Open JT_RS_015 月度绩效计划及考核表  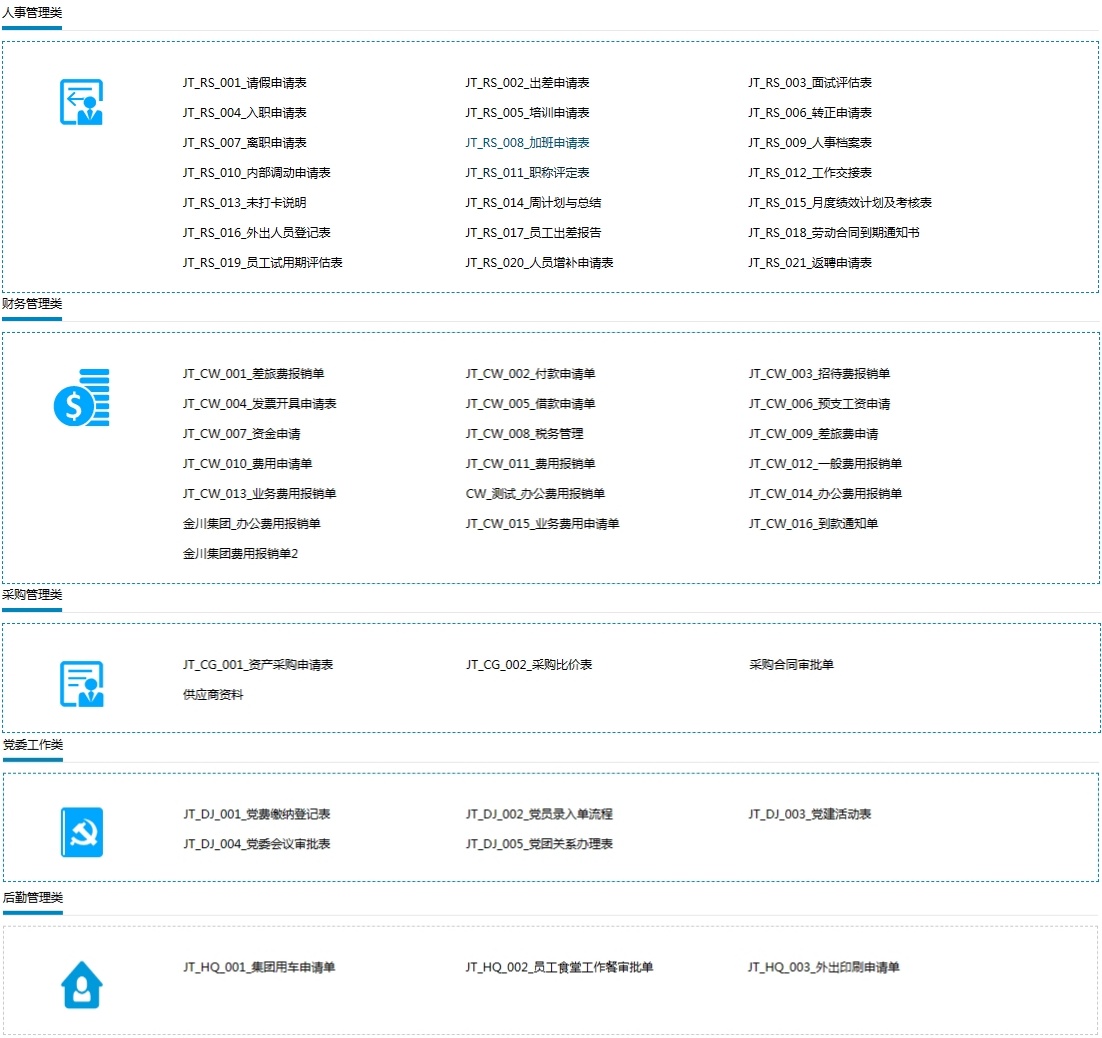[839, 203]
